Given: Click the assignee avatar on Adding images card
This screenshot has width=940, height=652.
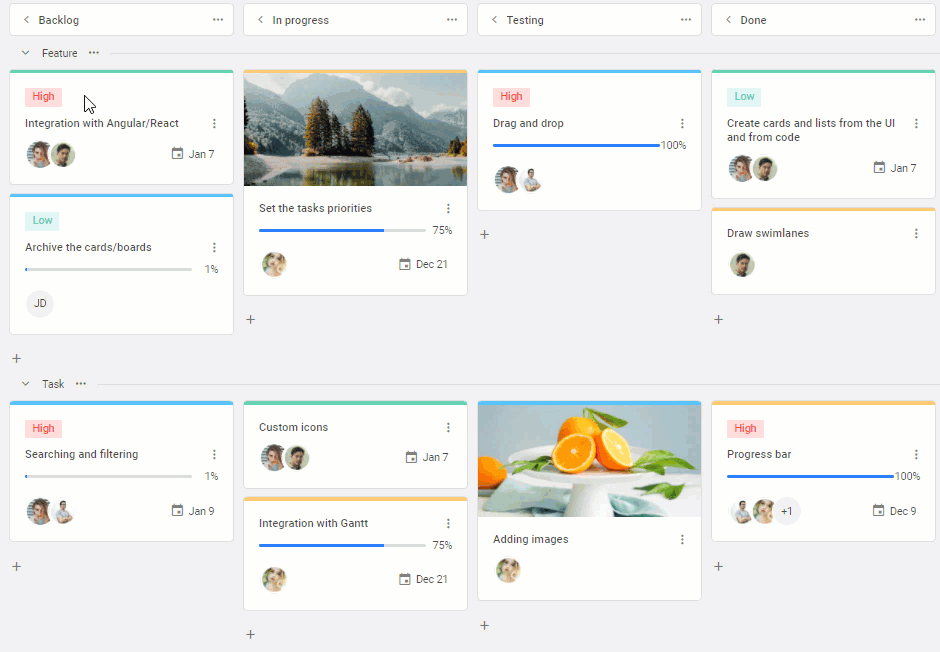Looking at the screenshot, I should 508,570.
